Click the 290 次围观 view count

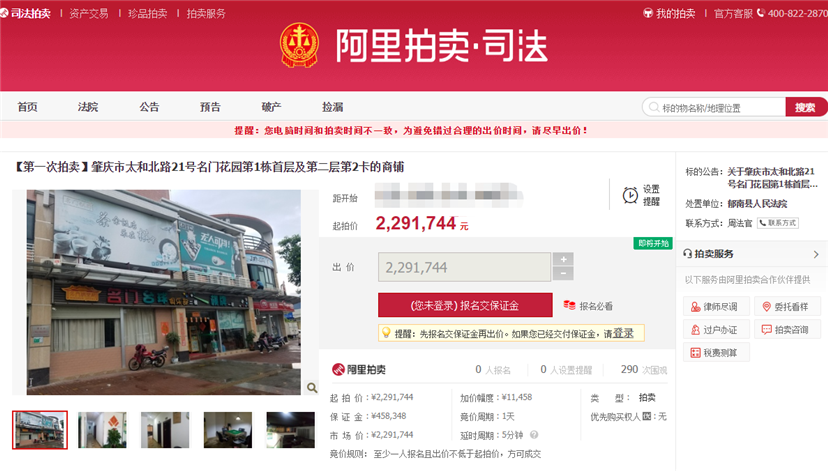[644, 370]
